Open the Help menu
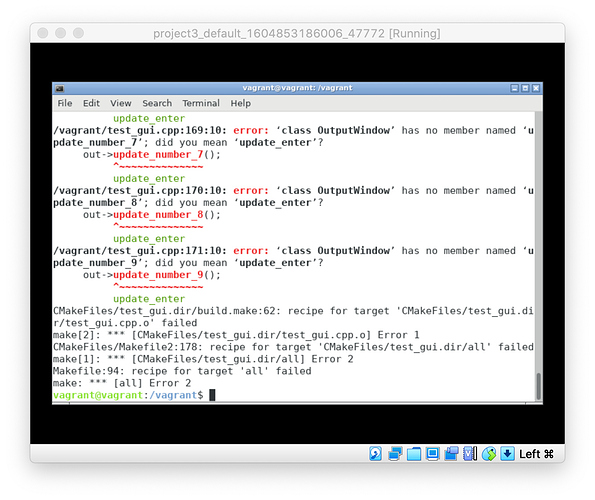This screenshot has height=500, width=595. point(241,103)
